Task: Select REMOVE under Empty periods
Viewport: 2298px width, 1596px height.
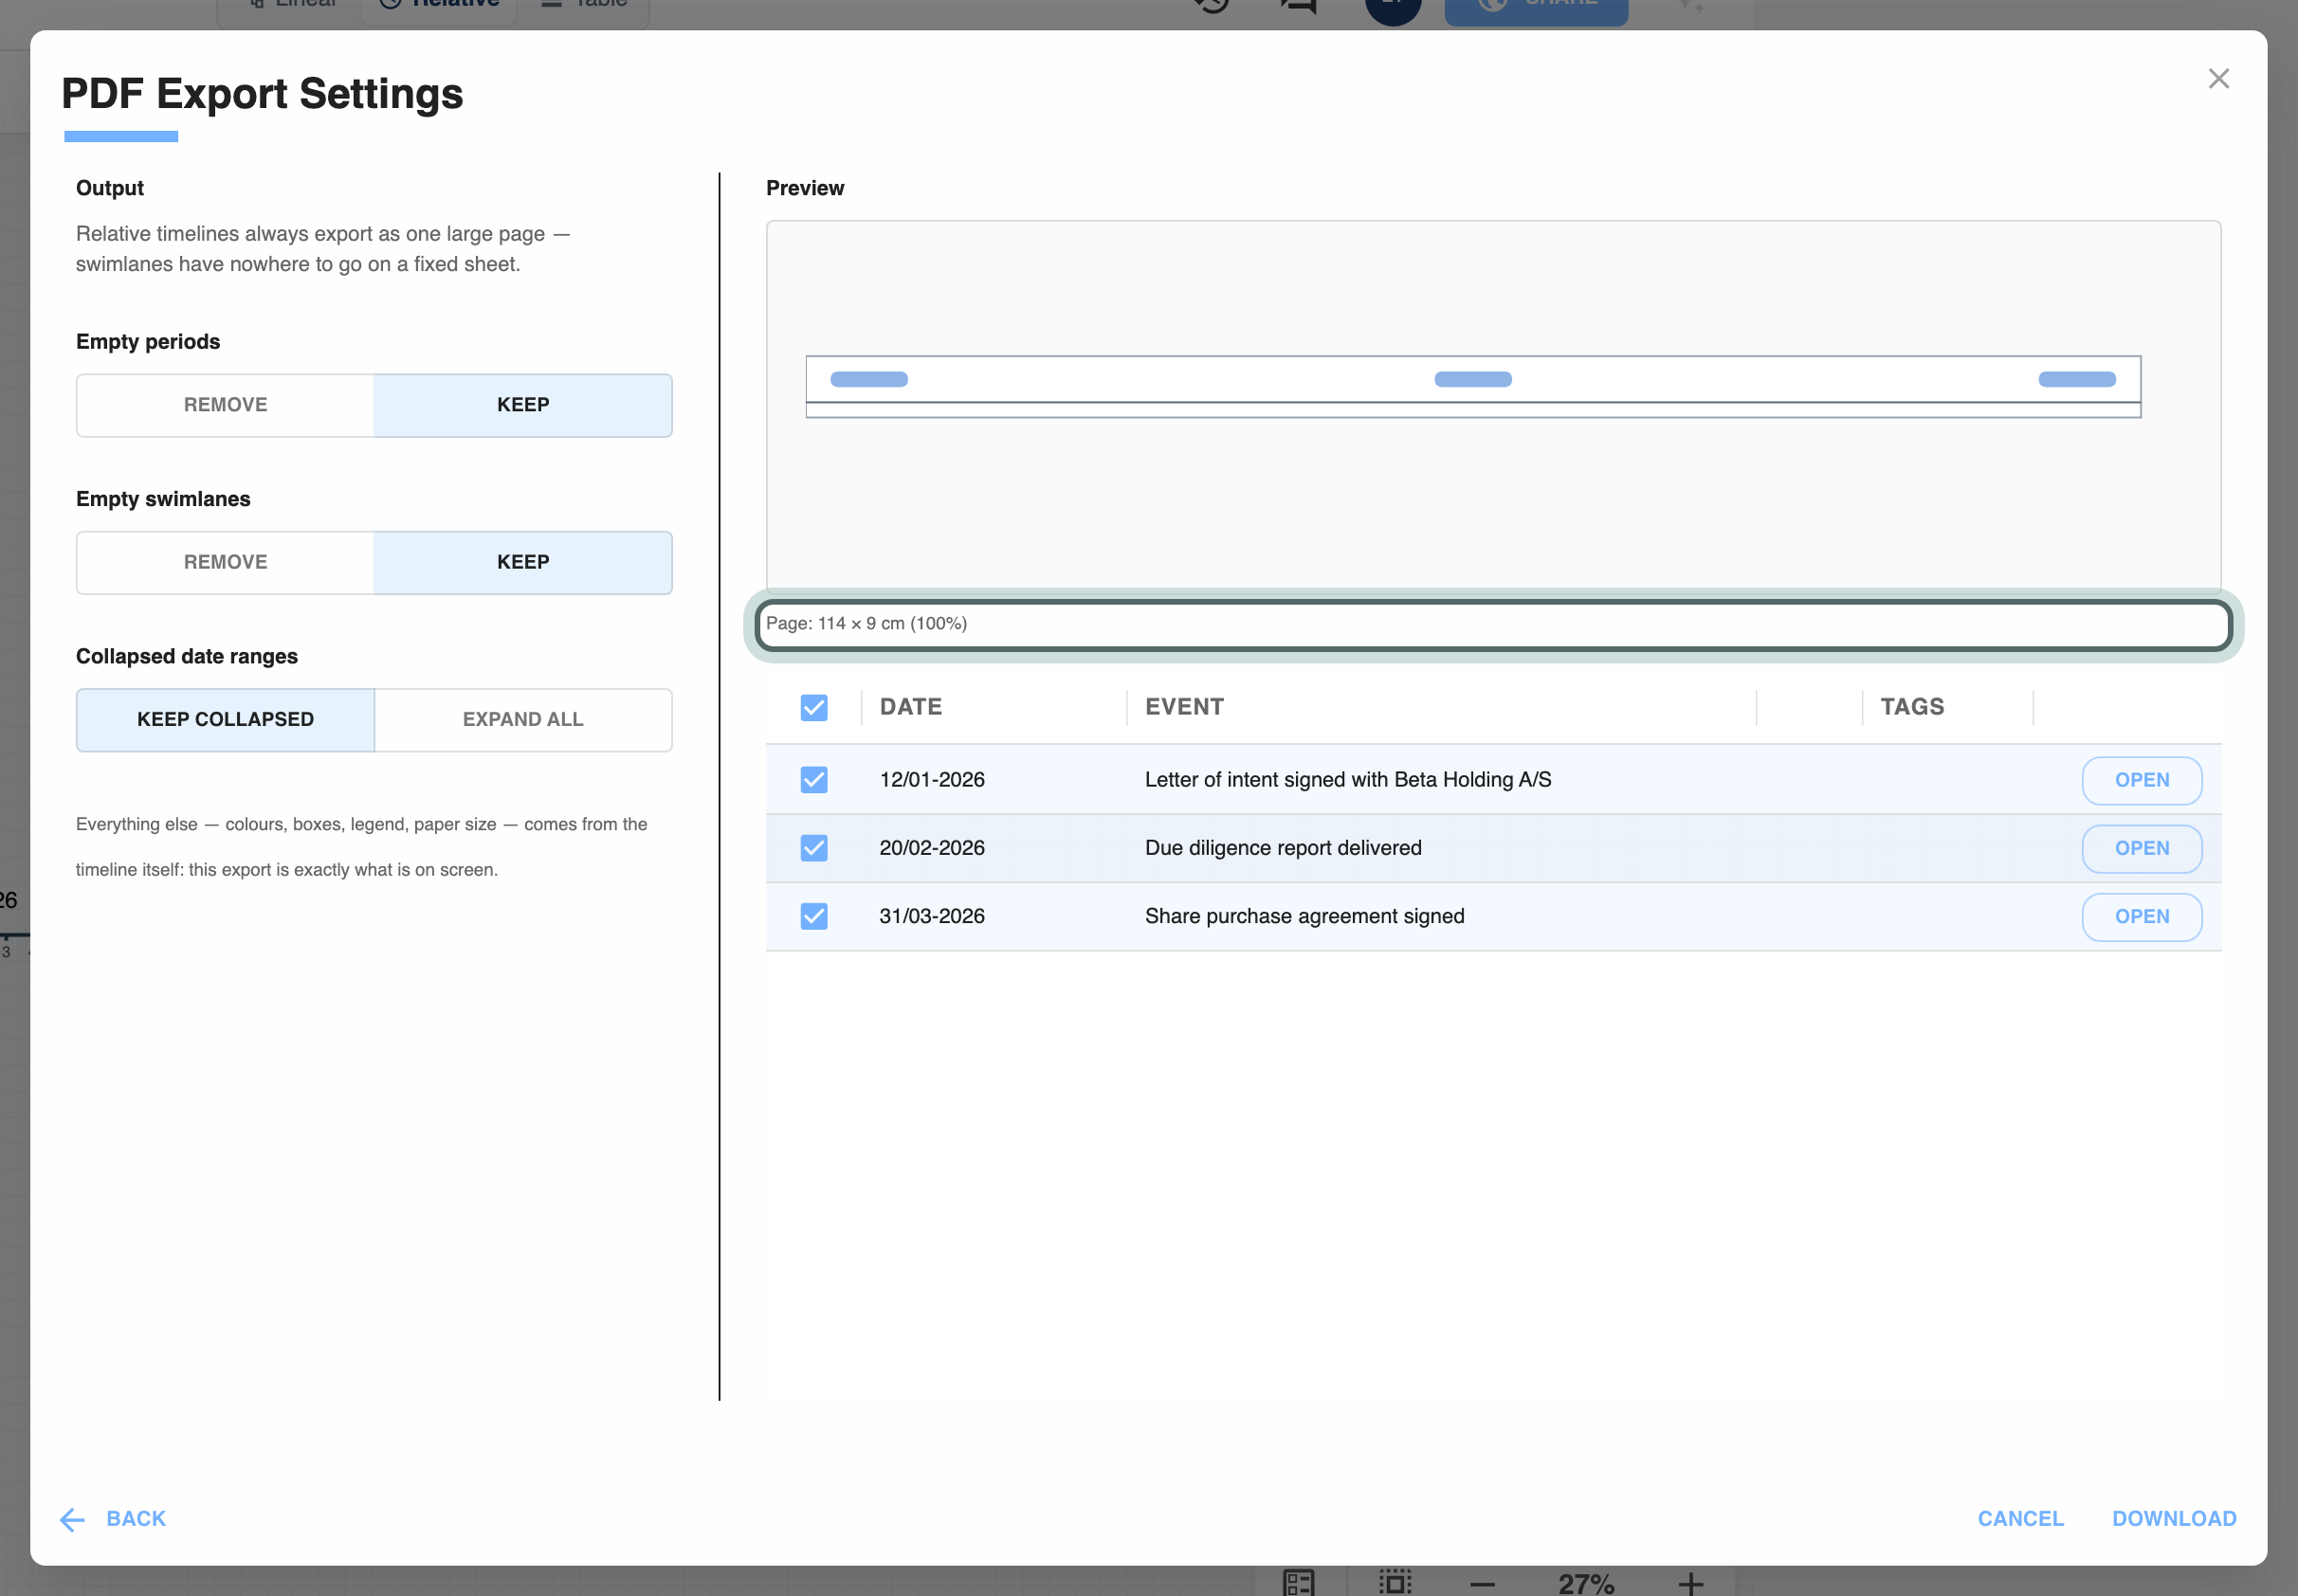Action: click(x=226, y=405)
